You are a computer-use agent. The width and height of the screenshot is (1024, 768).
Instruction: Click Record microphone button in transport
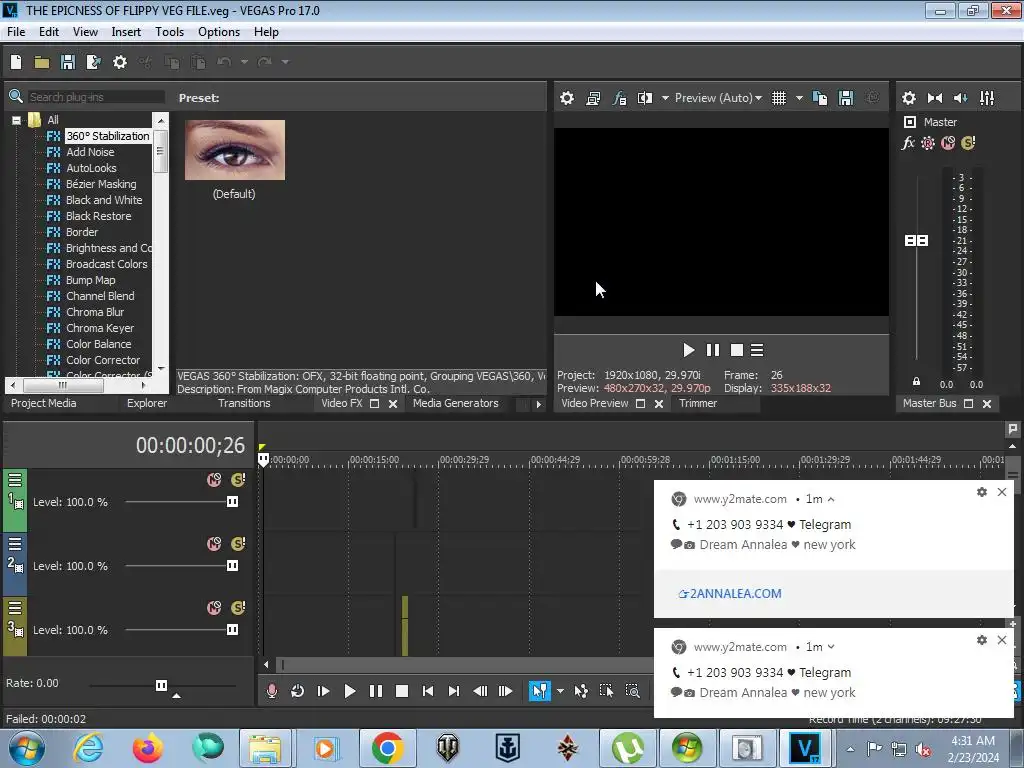click(x=272, y=691)
